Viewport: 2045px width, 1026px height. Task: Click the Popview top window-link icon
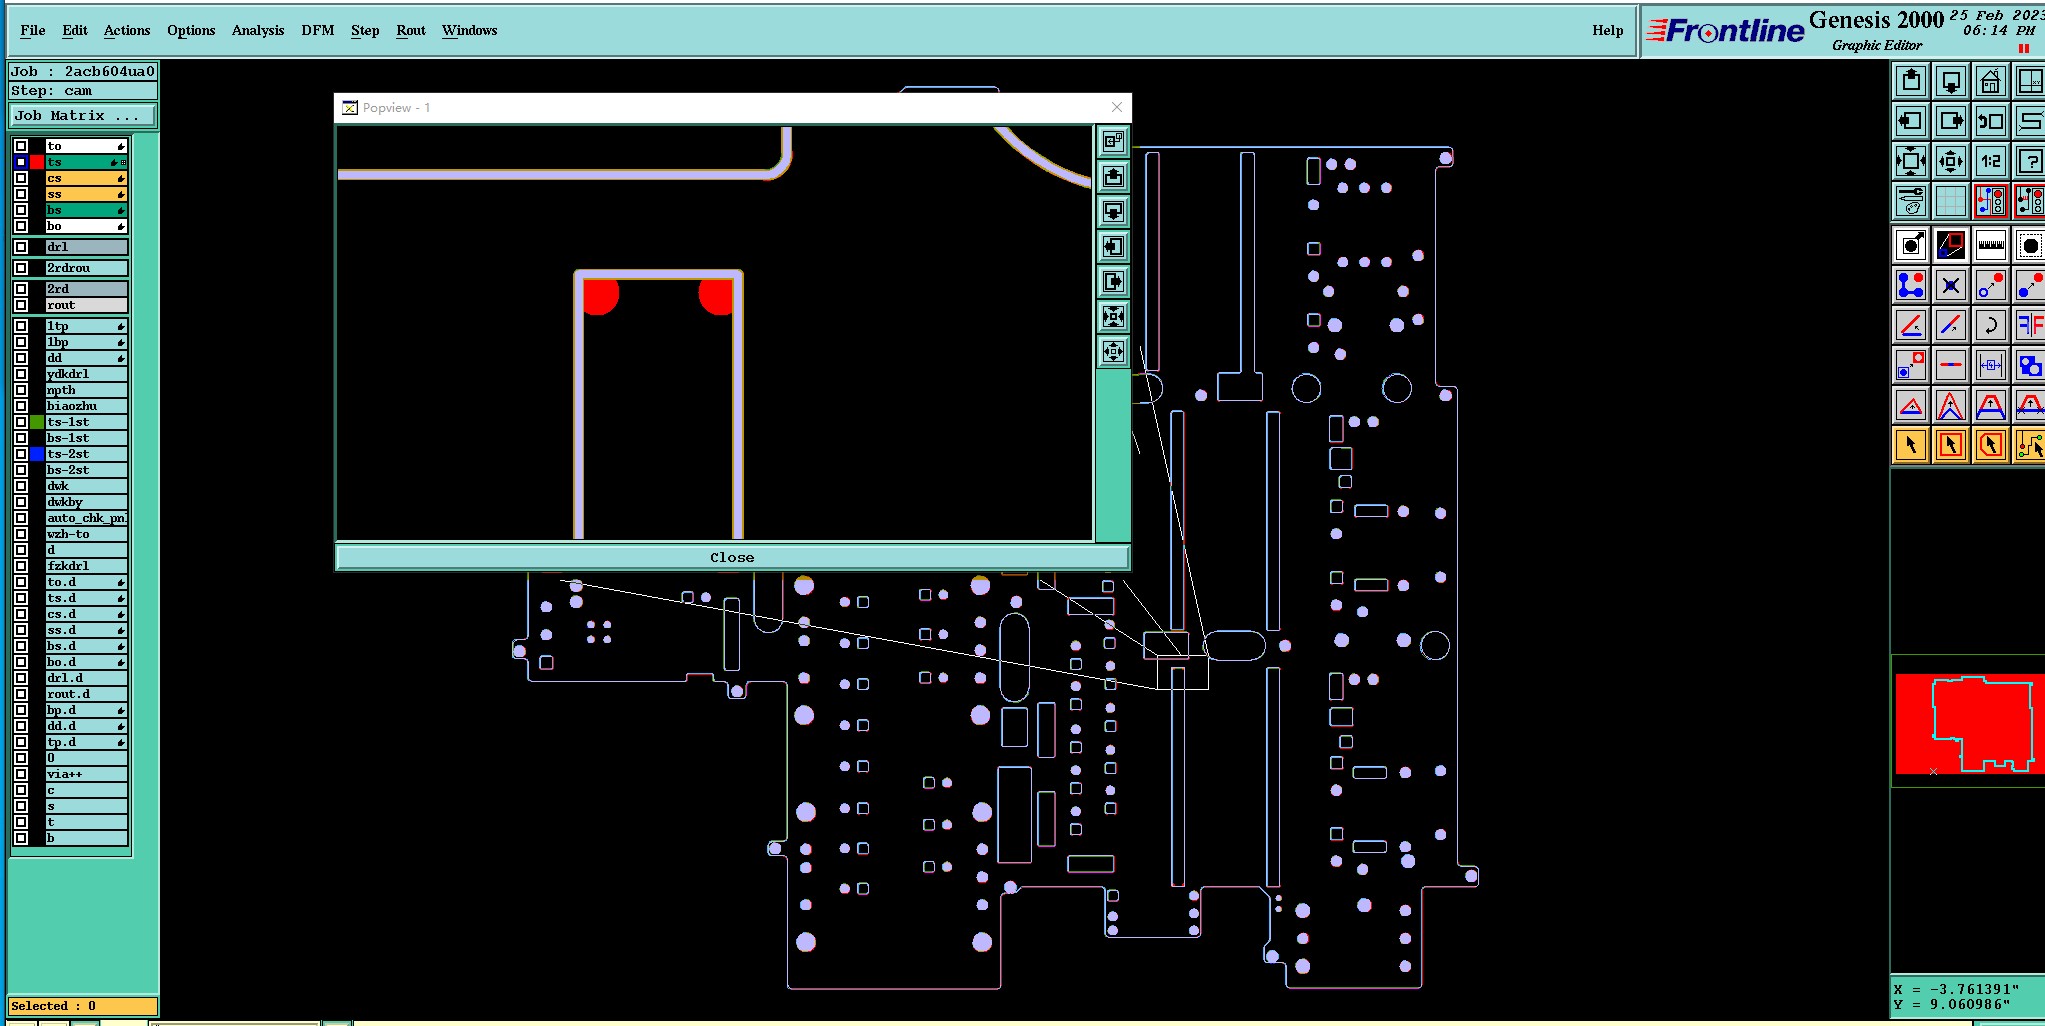[1113, 142]
